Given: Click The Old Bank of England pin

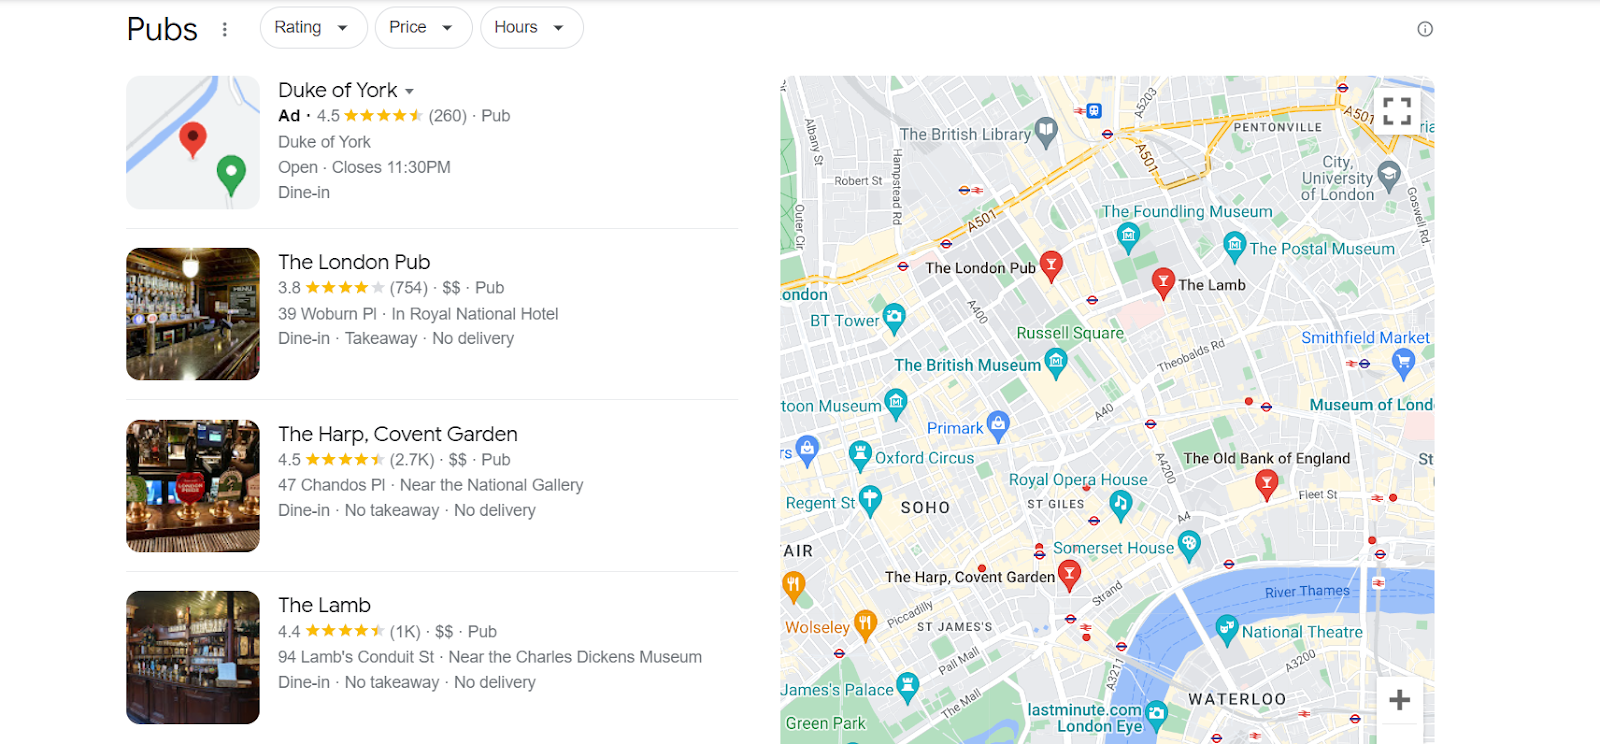Looking at the screenshot, I should tap(1266, 485).
